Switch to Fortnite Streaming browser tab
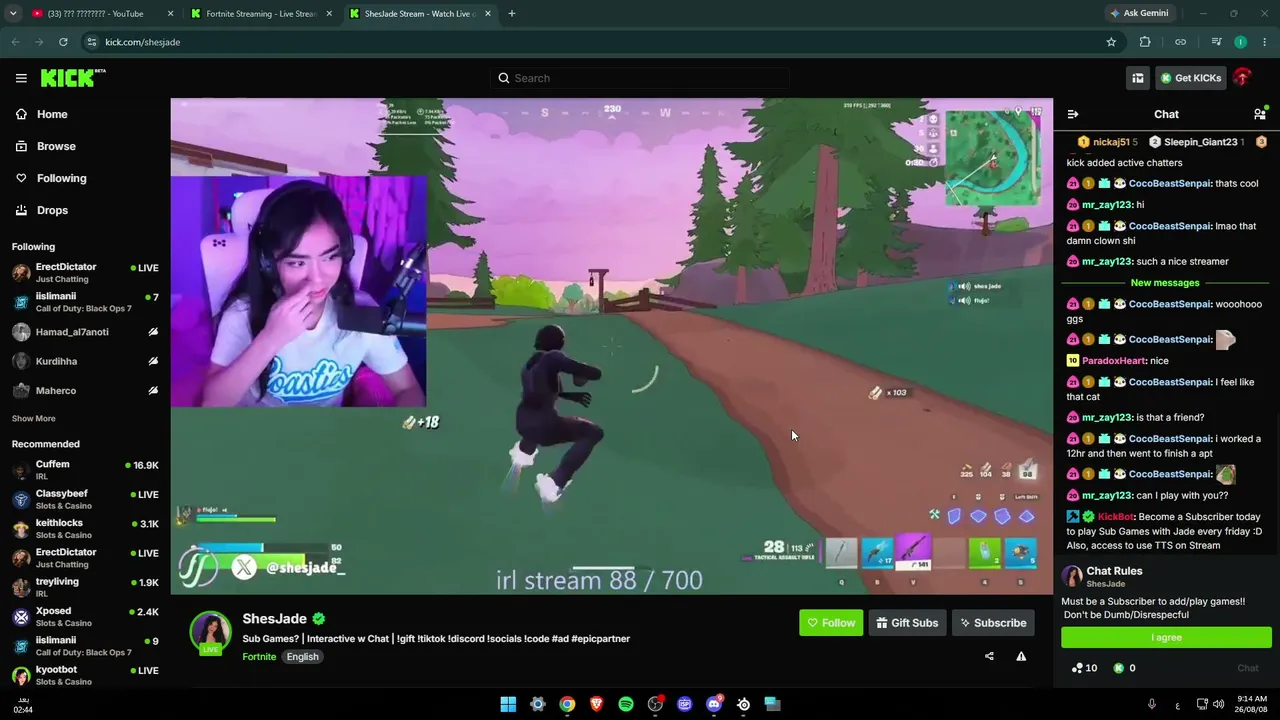 tap(260, 14)
